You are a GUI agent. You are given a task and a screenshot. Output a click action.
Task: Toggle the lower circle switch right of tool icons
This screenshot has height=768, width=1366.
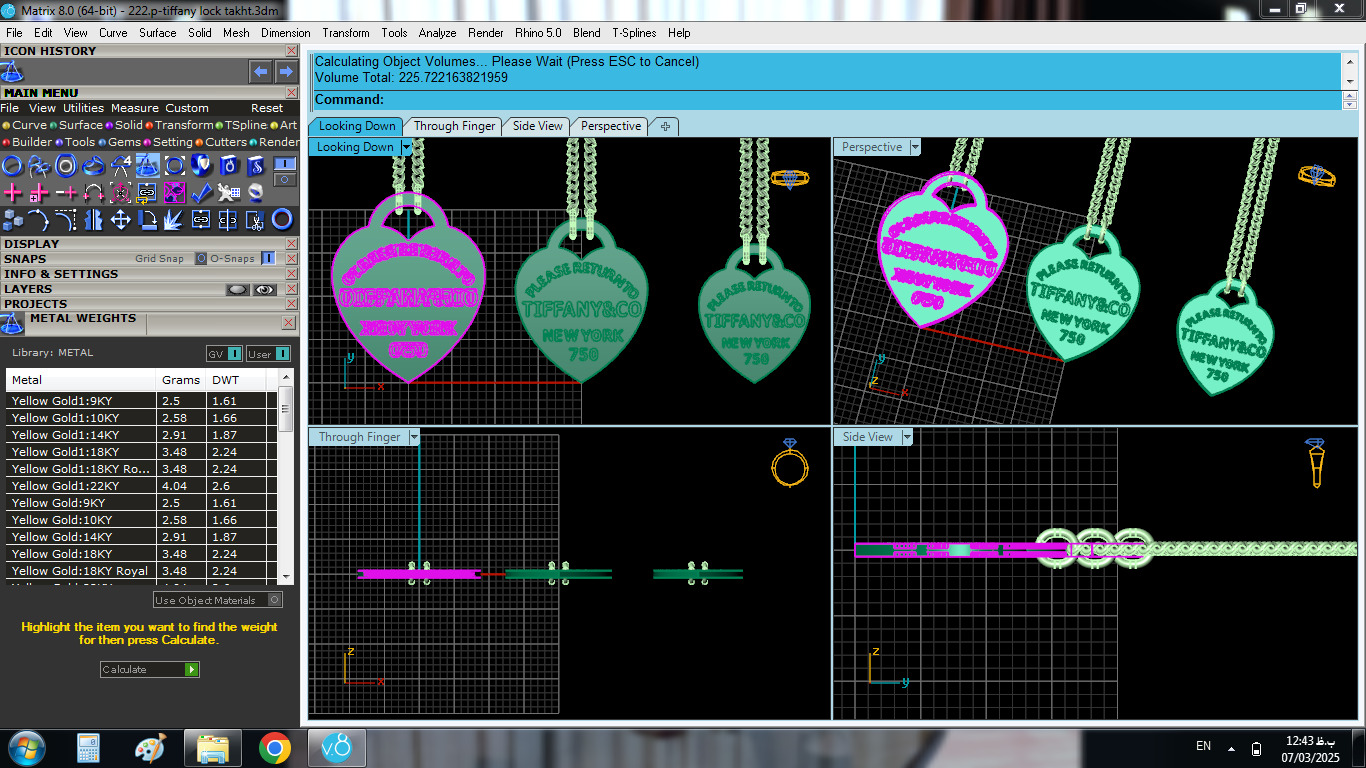pos(285,179)
